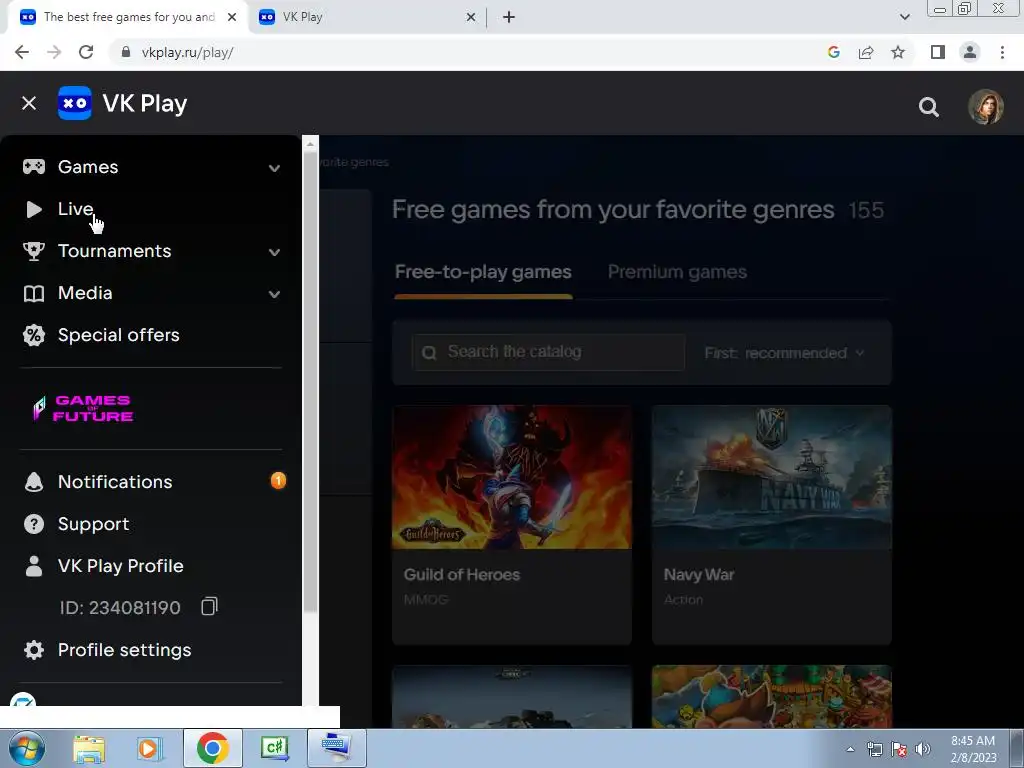
Task: Switch to the Free-to-play games tab
Action: click(x=483, y=272)
